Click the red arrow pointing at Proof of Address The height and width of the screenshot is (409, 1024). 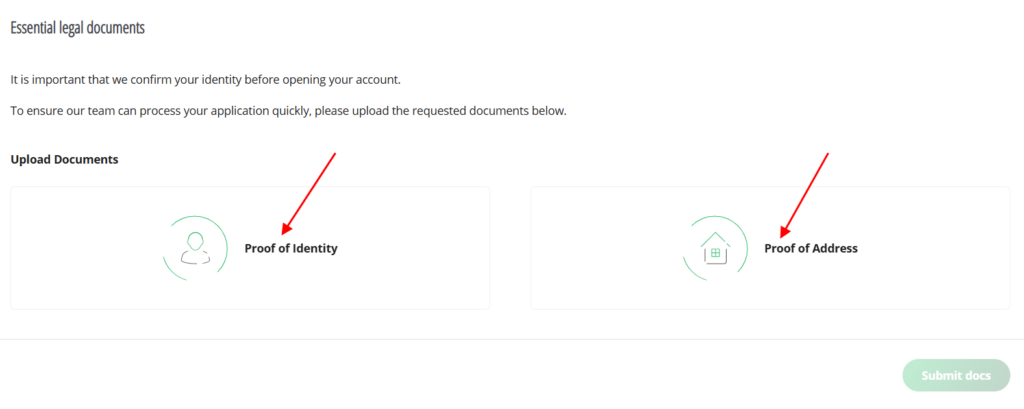pyautogui.click(x=805, y=192)
